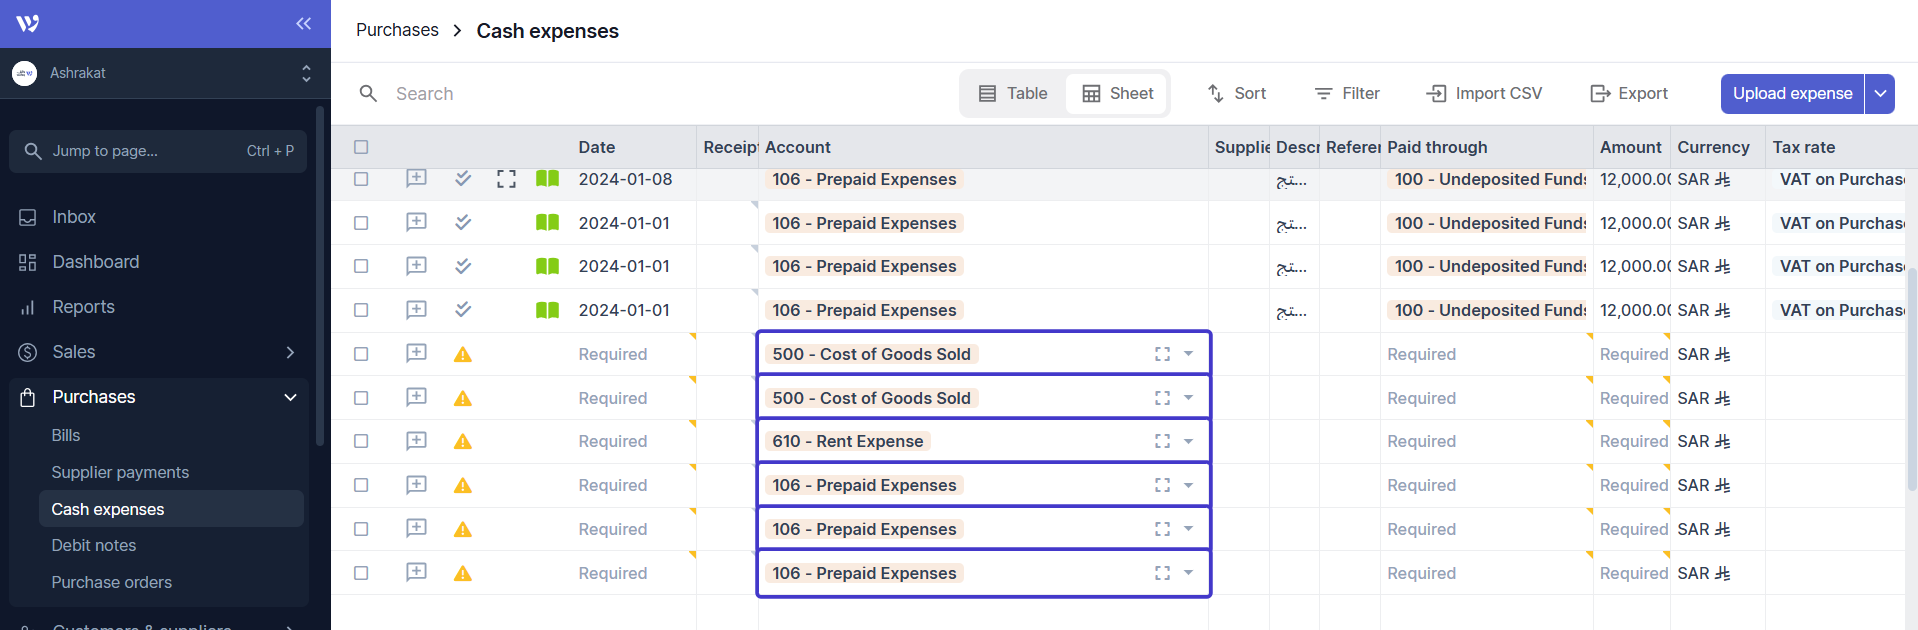The height and width of the screenshot is (630, 1918).
Task: Check the box for Rent Expense row
Action: click(361, 442)
